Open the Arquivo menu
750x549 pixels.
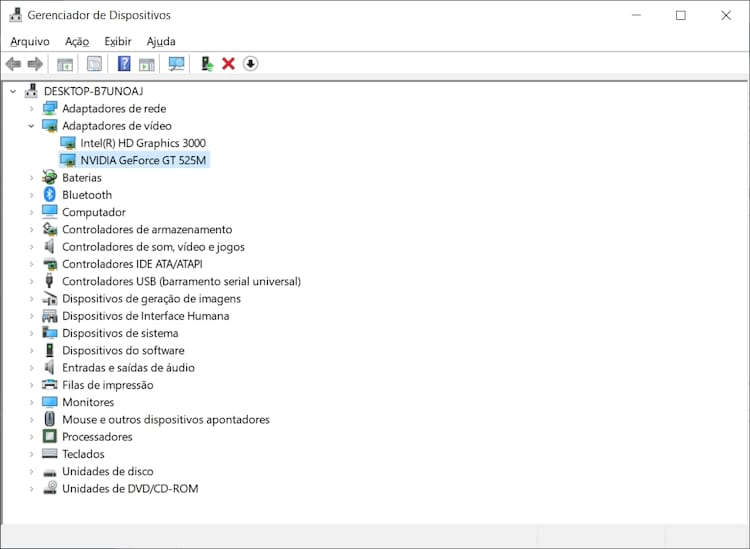(x=30, y=42)
